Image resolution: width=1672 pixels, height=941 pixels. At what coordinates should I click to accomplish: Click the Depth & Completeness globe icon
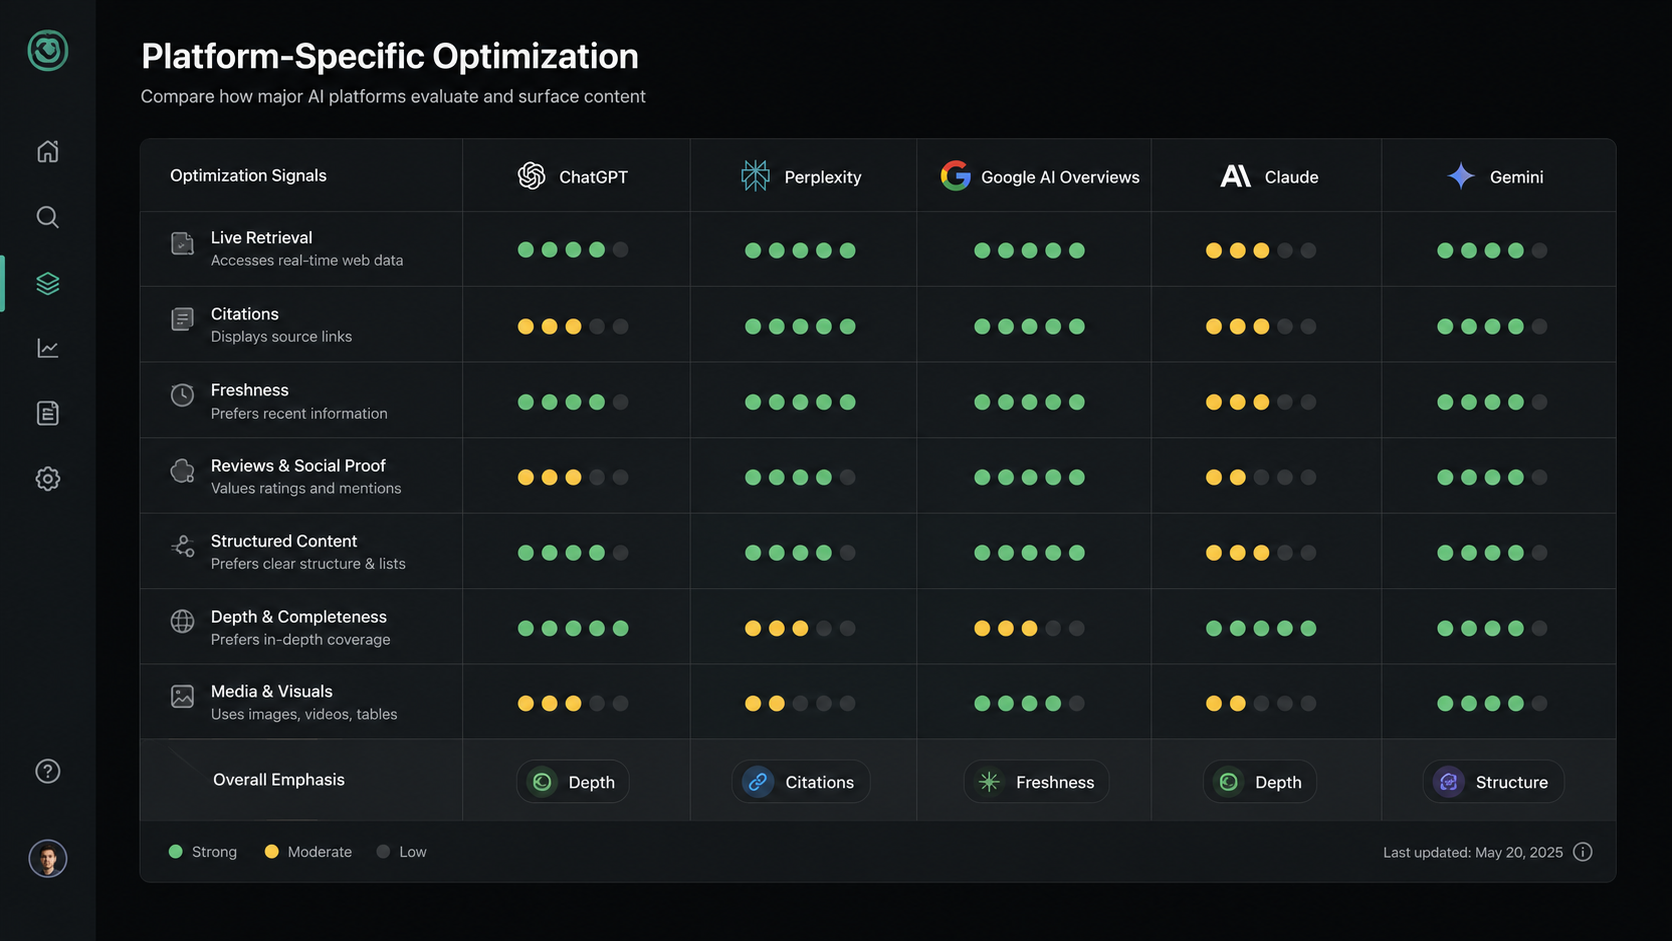click(182, 621)
